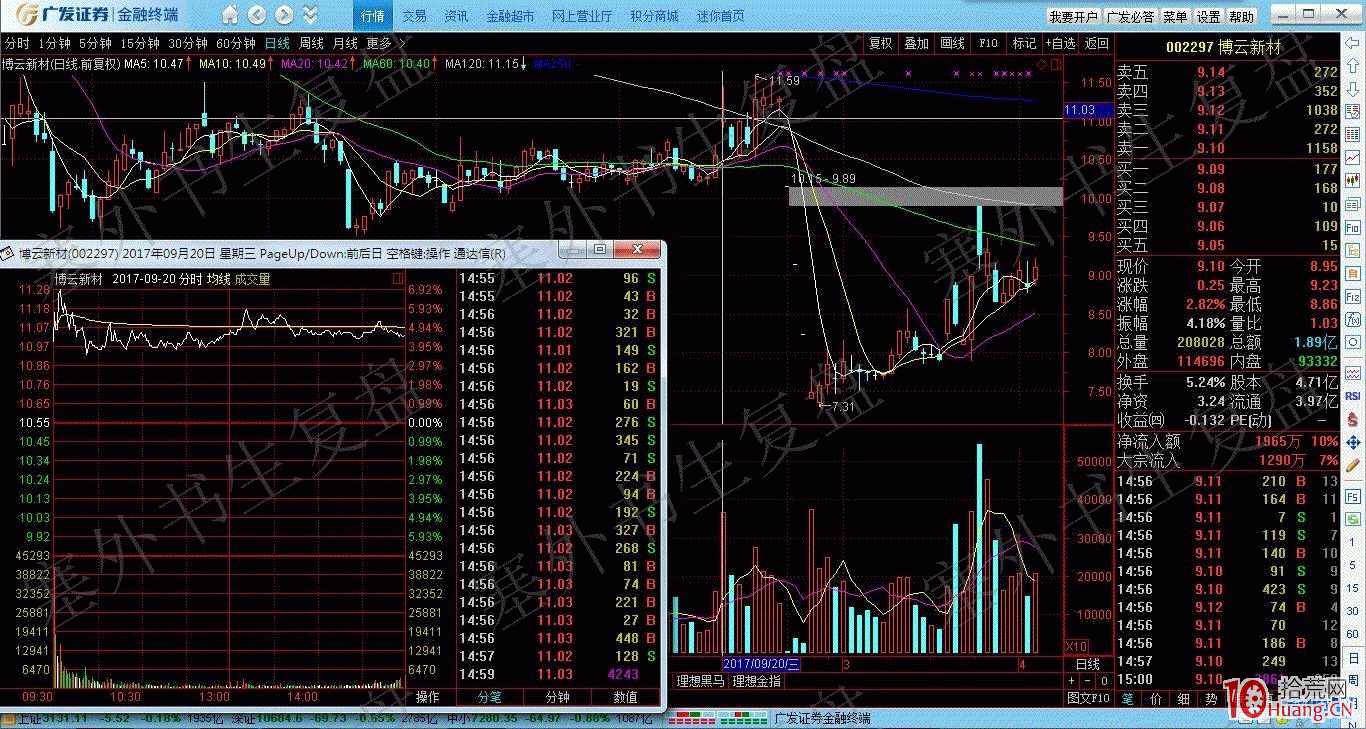The image size is (1366, 729).
Task: Switch to 笔 tab in quote panel
Action: click(1129, 697)
